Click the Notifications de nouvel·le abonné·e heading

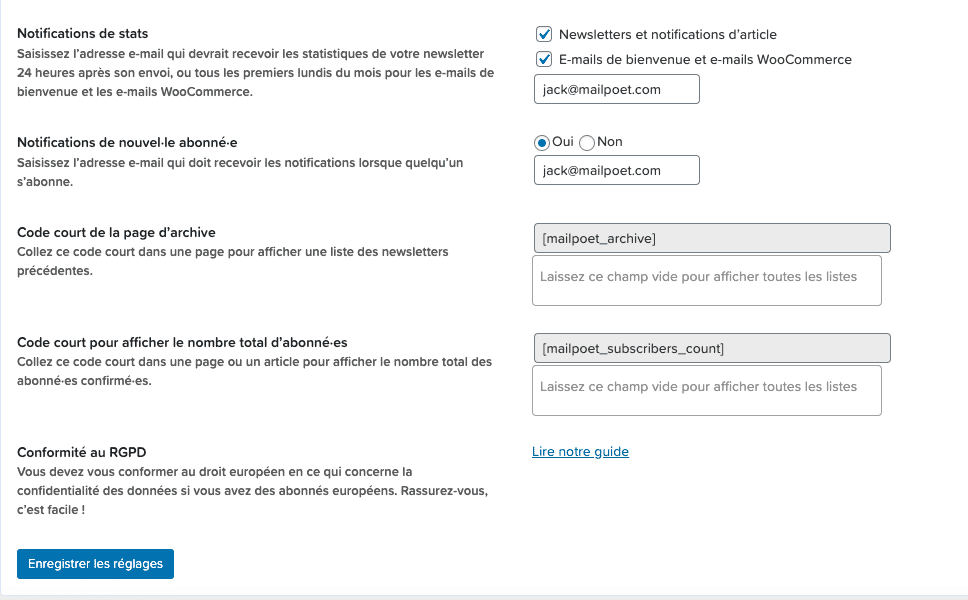click(127, 142)
